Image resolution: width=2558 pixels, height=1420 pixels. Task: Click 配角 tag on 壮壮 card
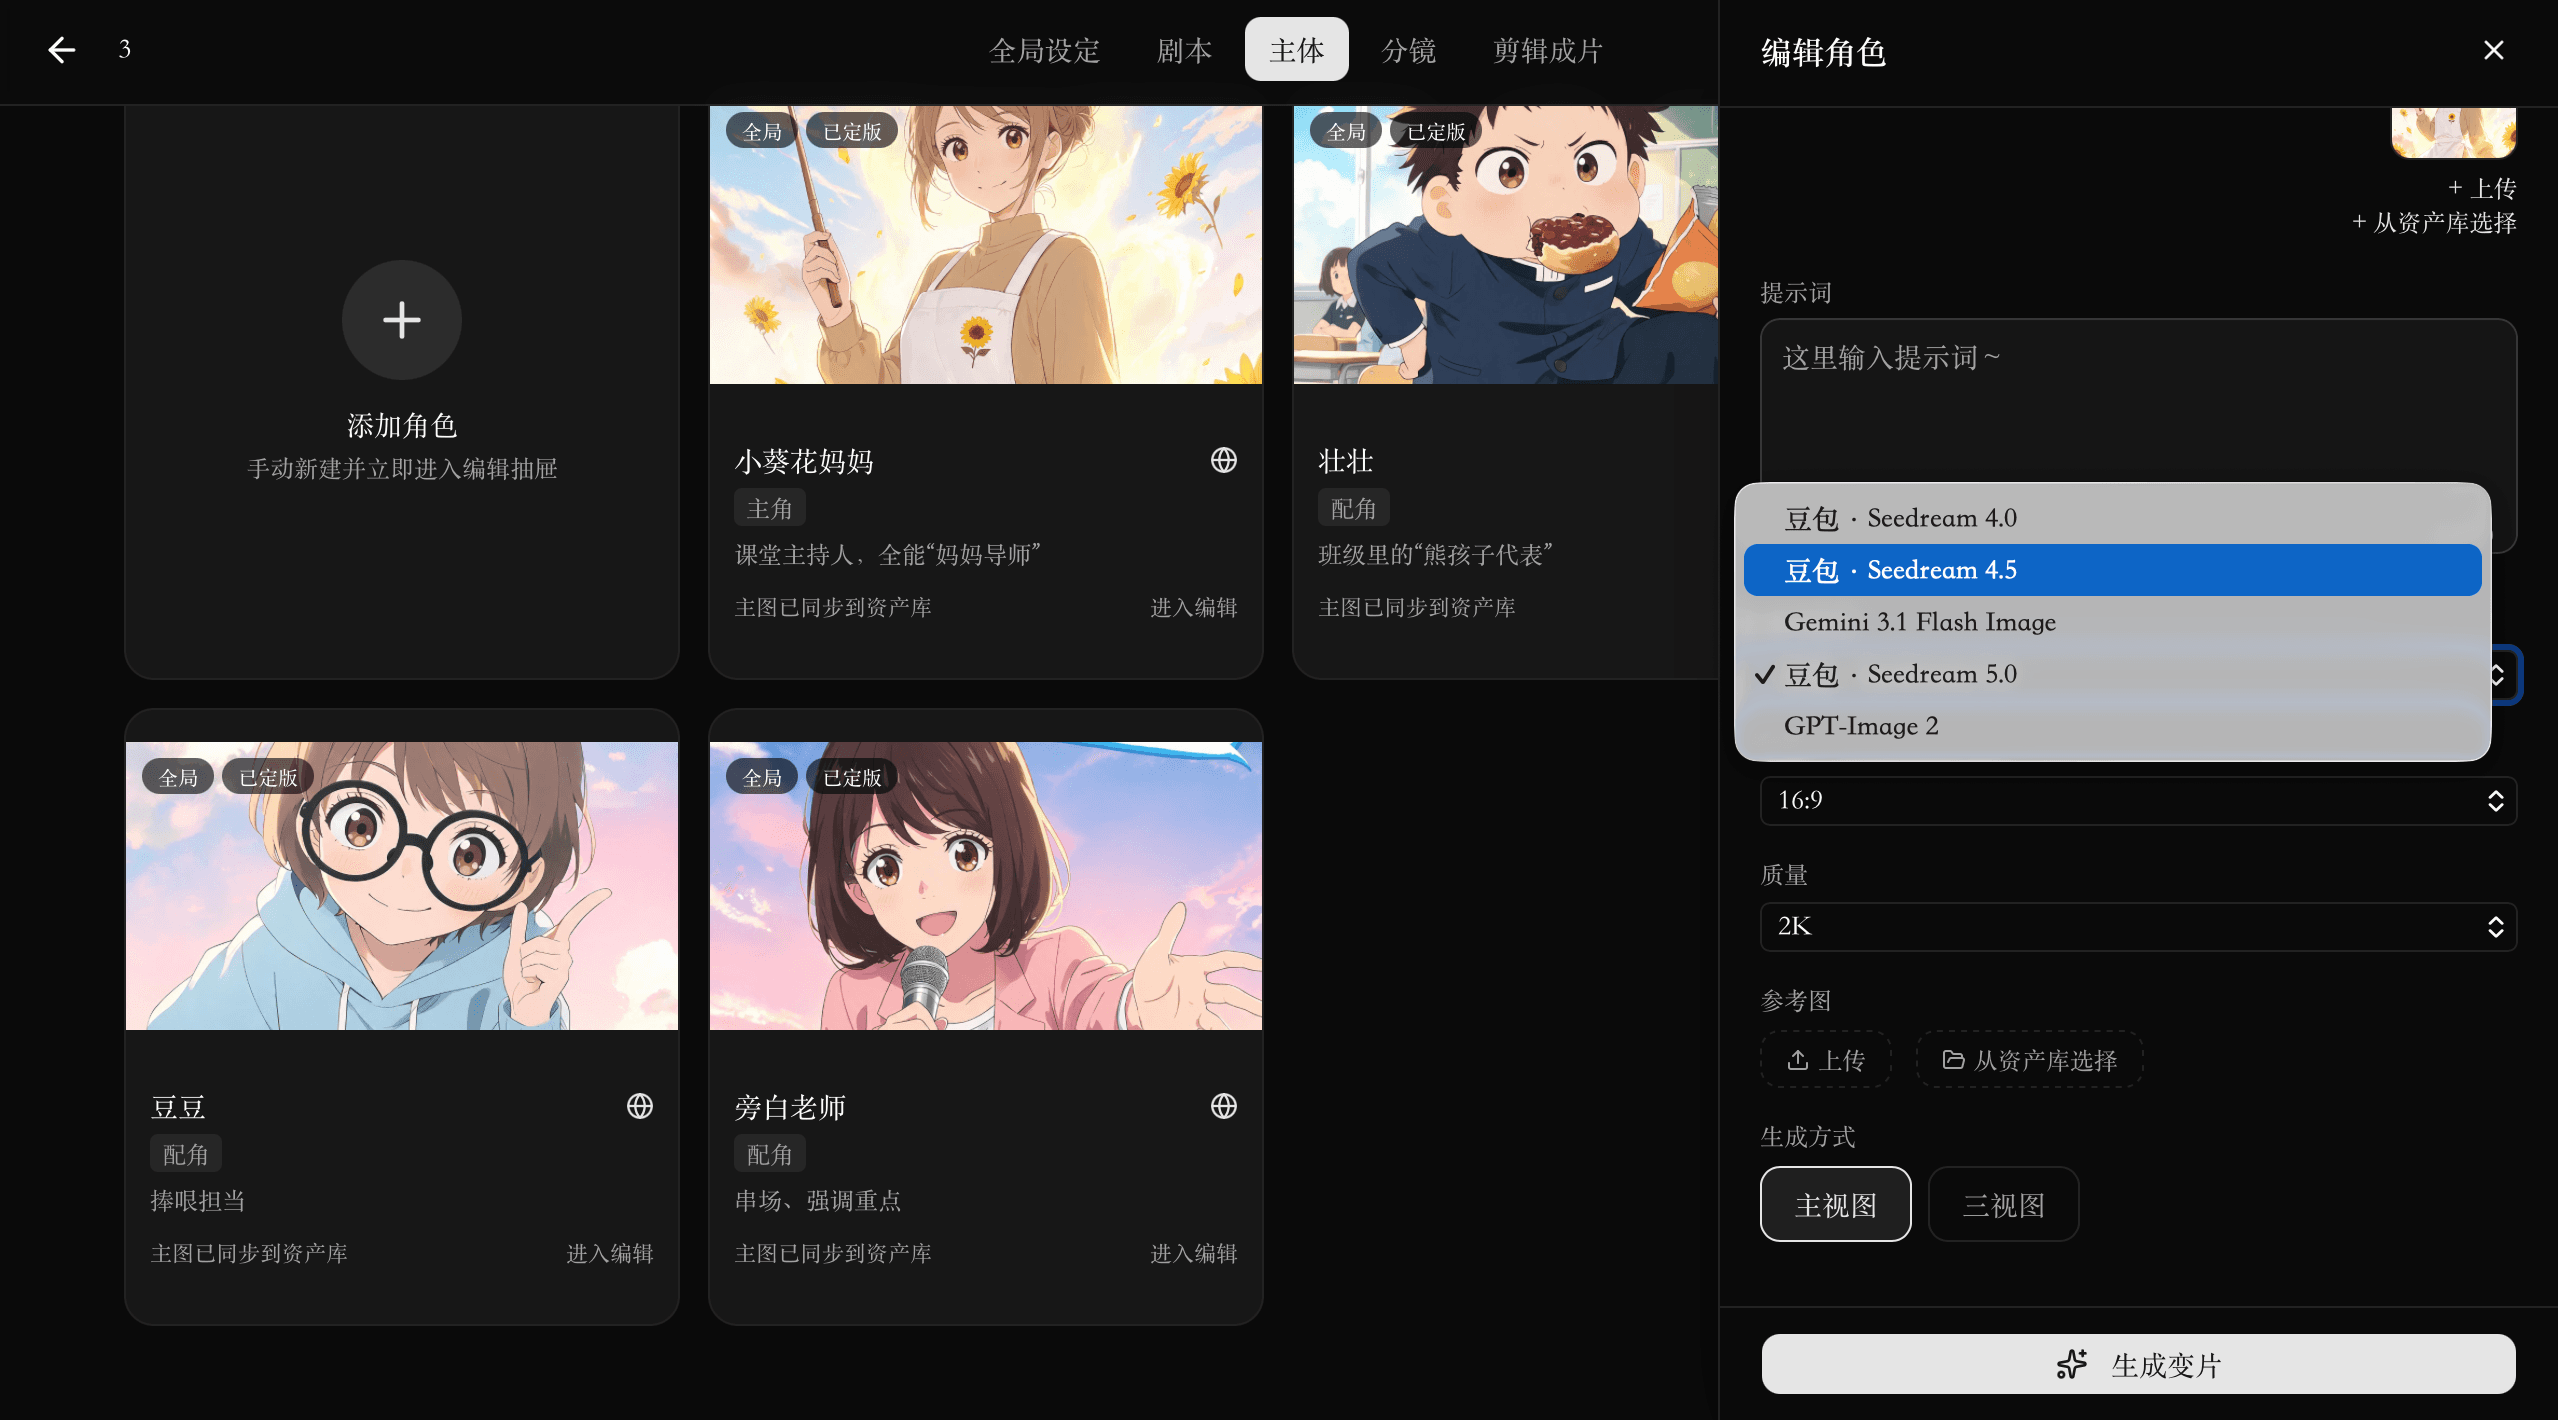point(1354,508)
